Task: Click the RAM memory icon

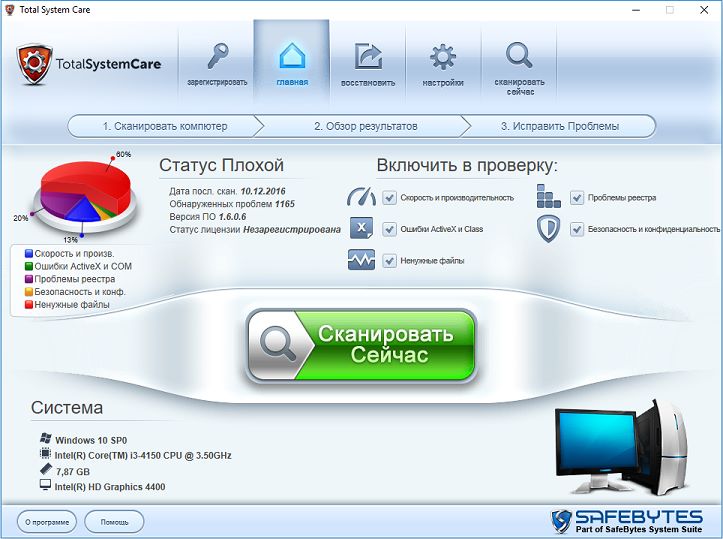Action: 45,469
